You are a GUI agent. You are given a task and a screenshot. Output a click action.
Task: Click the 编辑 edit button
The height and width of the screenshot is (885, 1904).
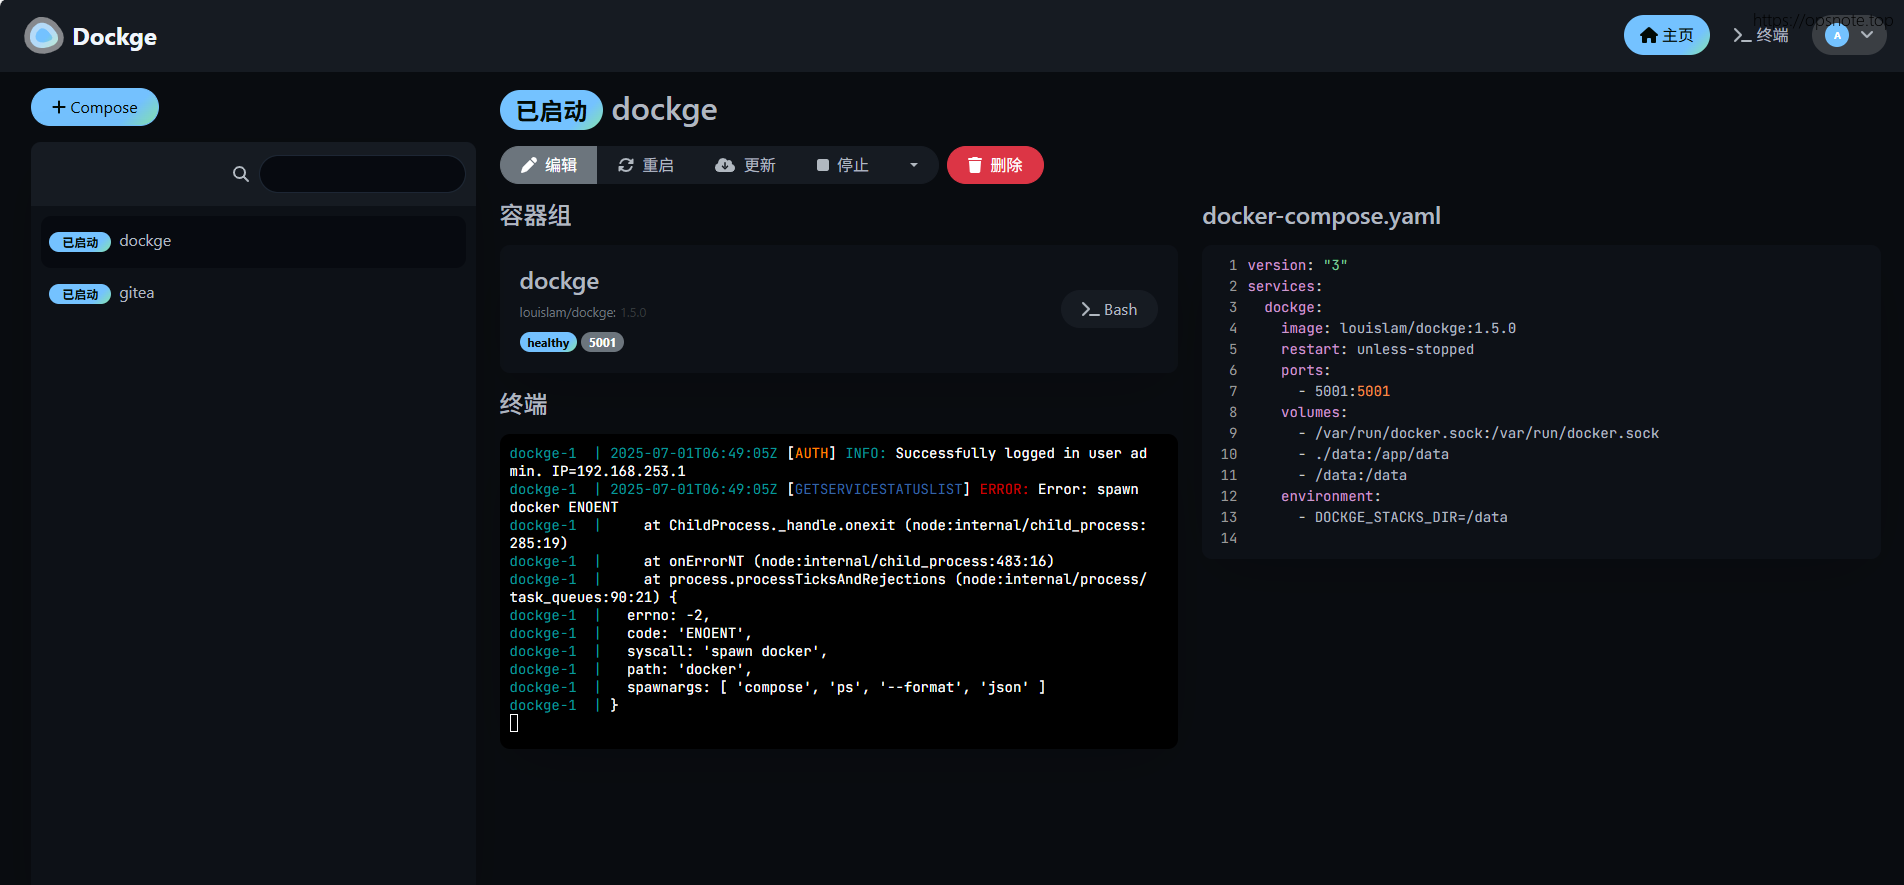click(548, 165)
